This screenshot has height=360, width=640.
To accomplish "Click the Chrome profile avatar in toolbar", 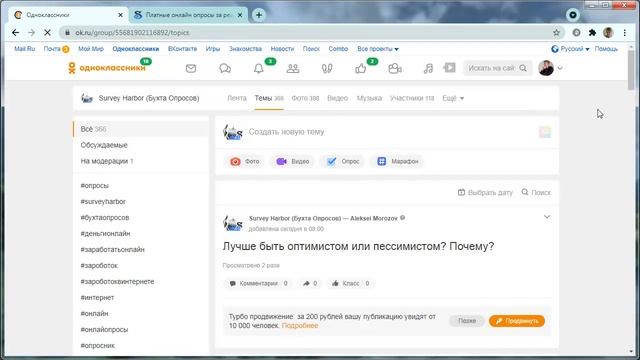I will [608, 33].
